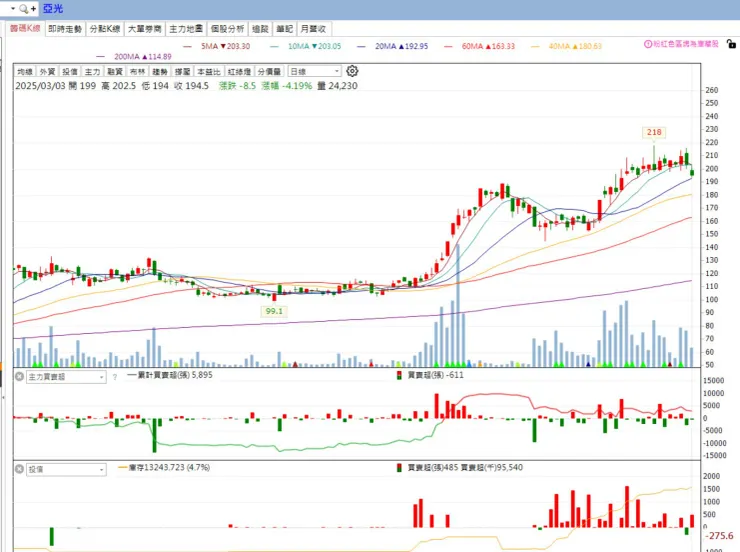Toggle the 主力 overlay button
Screen dimensions: 740x552
click(x=92, y=72)
